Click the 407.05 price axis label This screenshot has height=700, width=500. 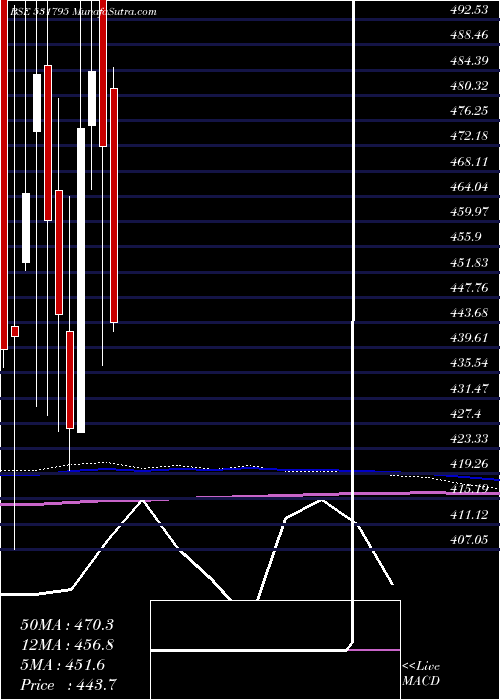click(470, 540)
